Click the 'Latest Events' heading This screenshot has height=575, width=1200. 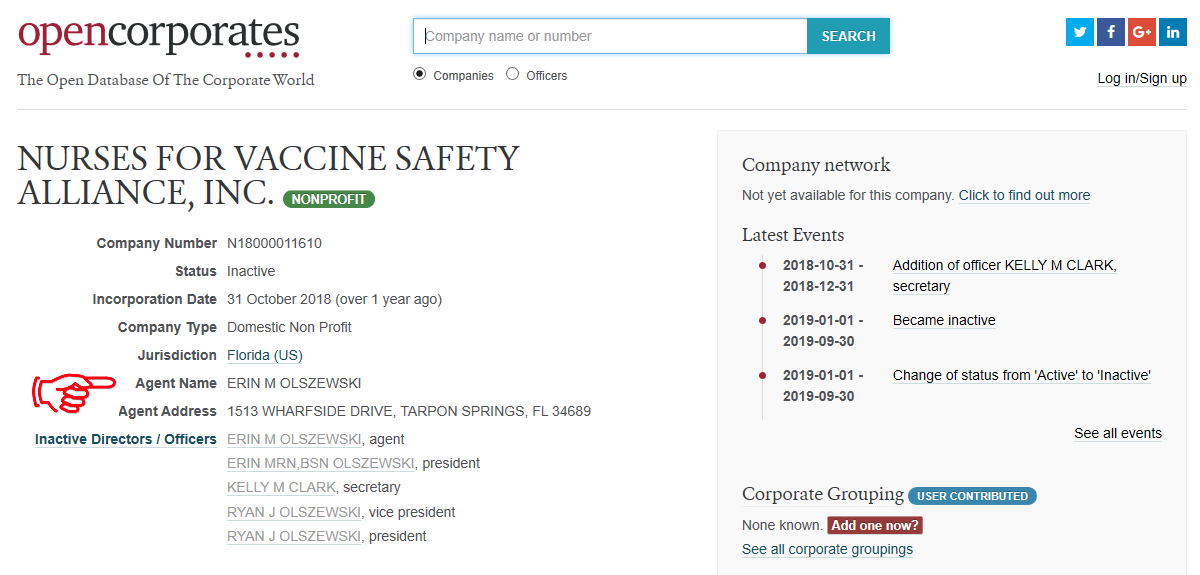[793, 235]
